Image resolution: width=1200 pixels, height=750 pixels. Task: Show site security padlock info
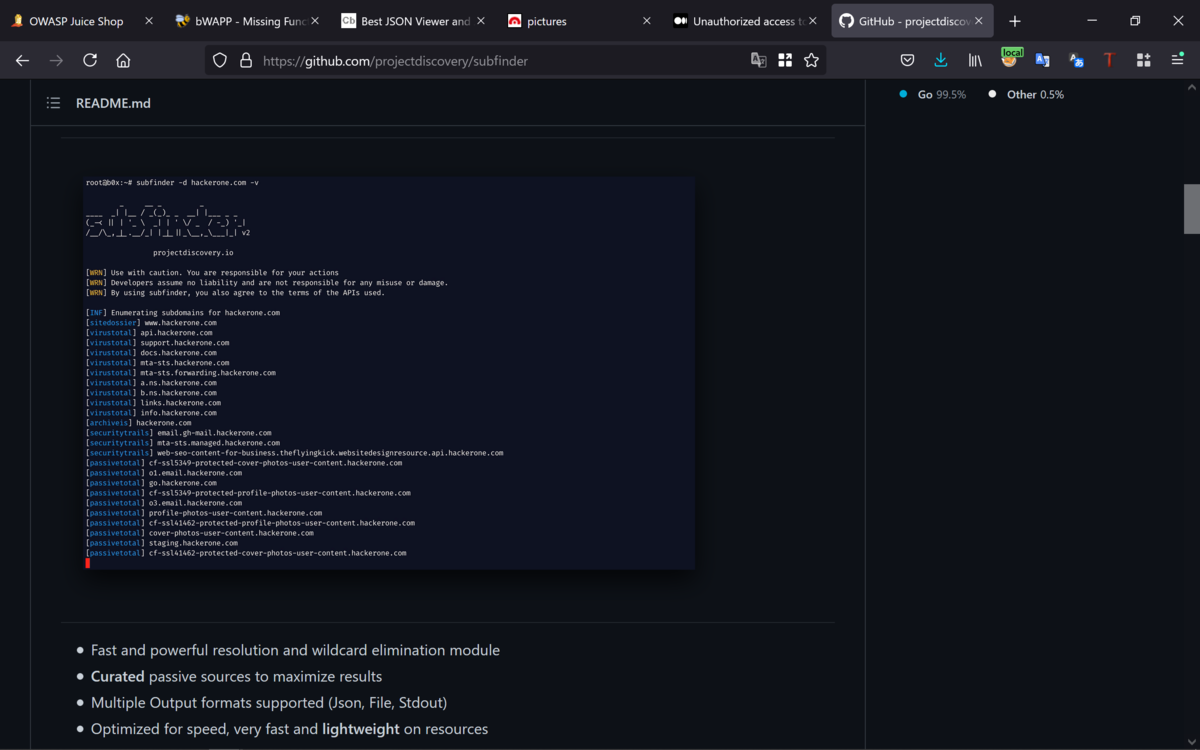click(x=245, y=60)
